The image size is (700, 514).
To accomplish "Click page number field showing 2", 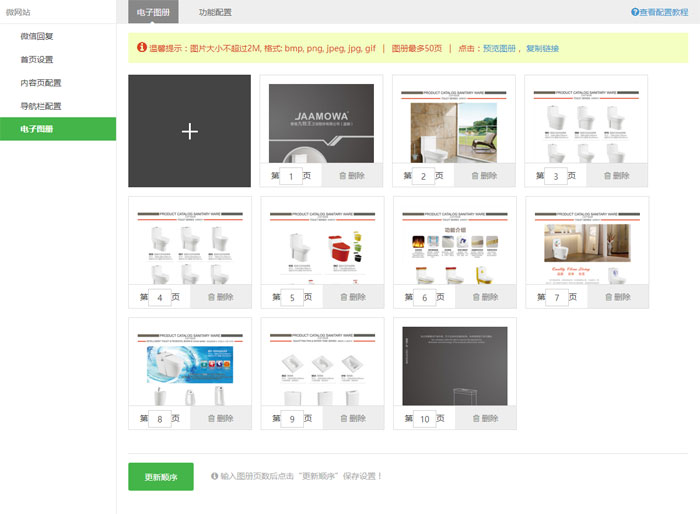I will (x=423, y=177).
